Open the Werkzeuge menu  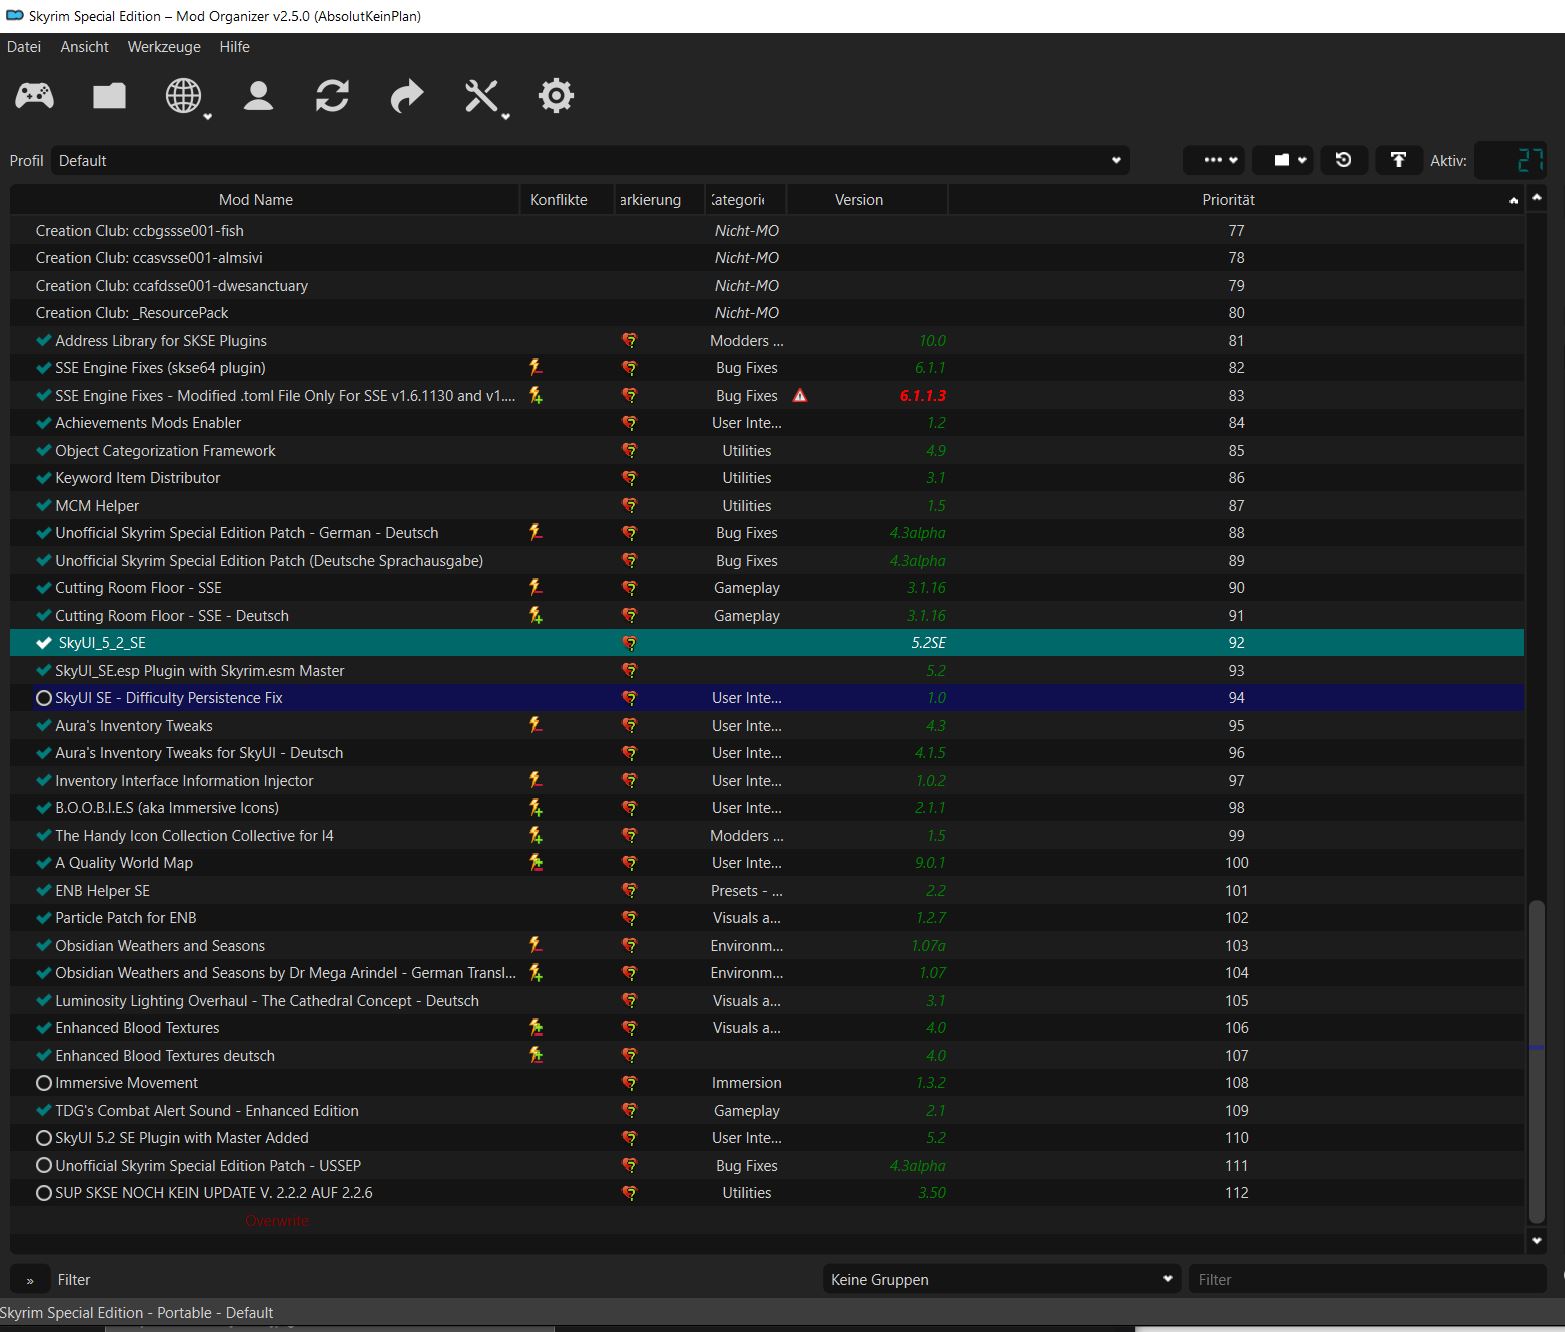pyautogui.click(x=164, y=47)
